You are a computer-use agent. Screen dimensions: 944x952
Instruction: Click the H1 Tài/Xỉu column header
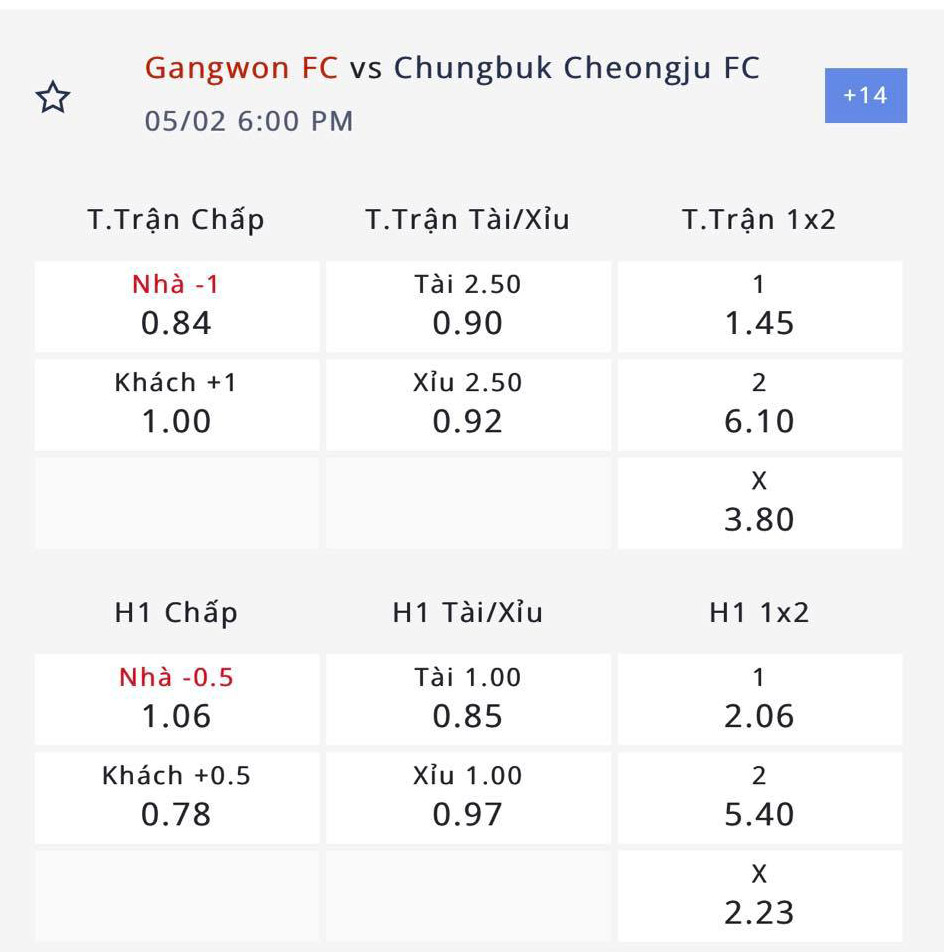(x=468, y=613)
